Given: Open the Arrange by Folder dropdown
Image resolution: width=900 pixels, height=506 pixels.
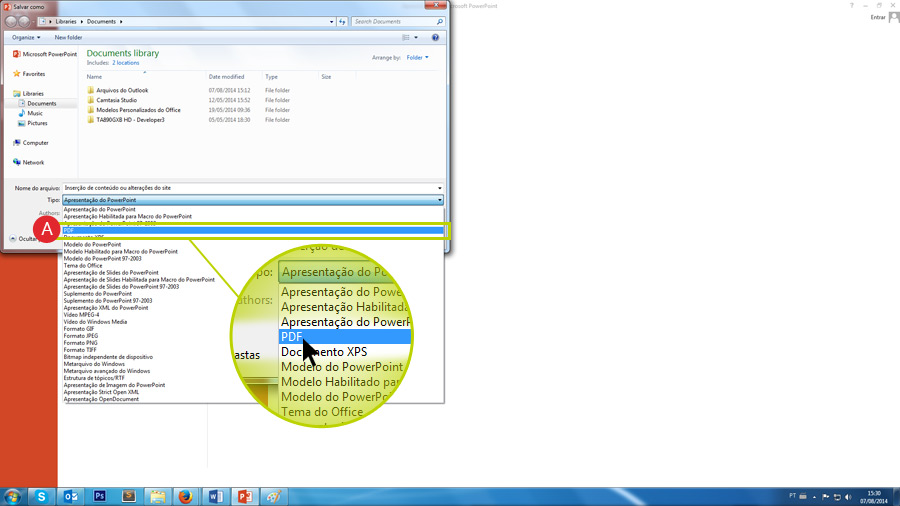Looking at the screenshot, I should pos(417,57).
